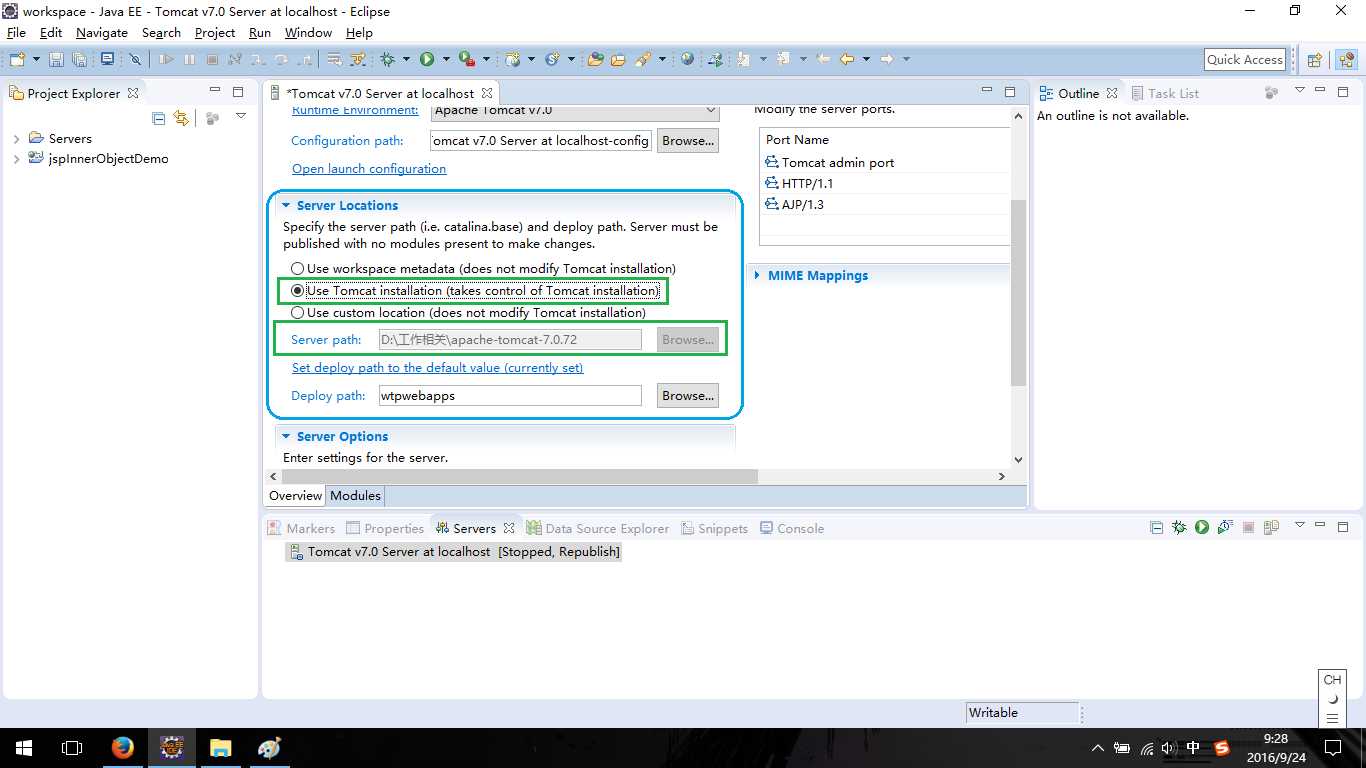Switch to the Modules editor tab

[355, 496]
